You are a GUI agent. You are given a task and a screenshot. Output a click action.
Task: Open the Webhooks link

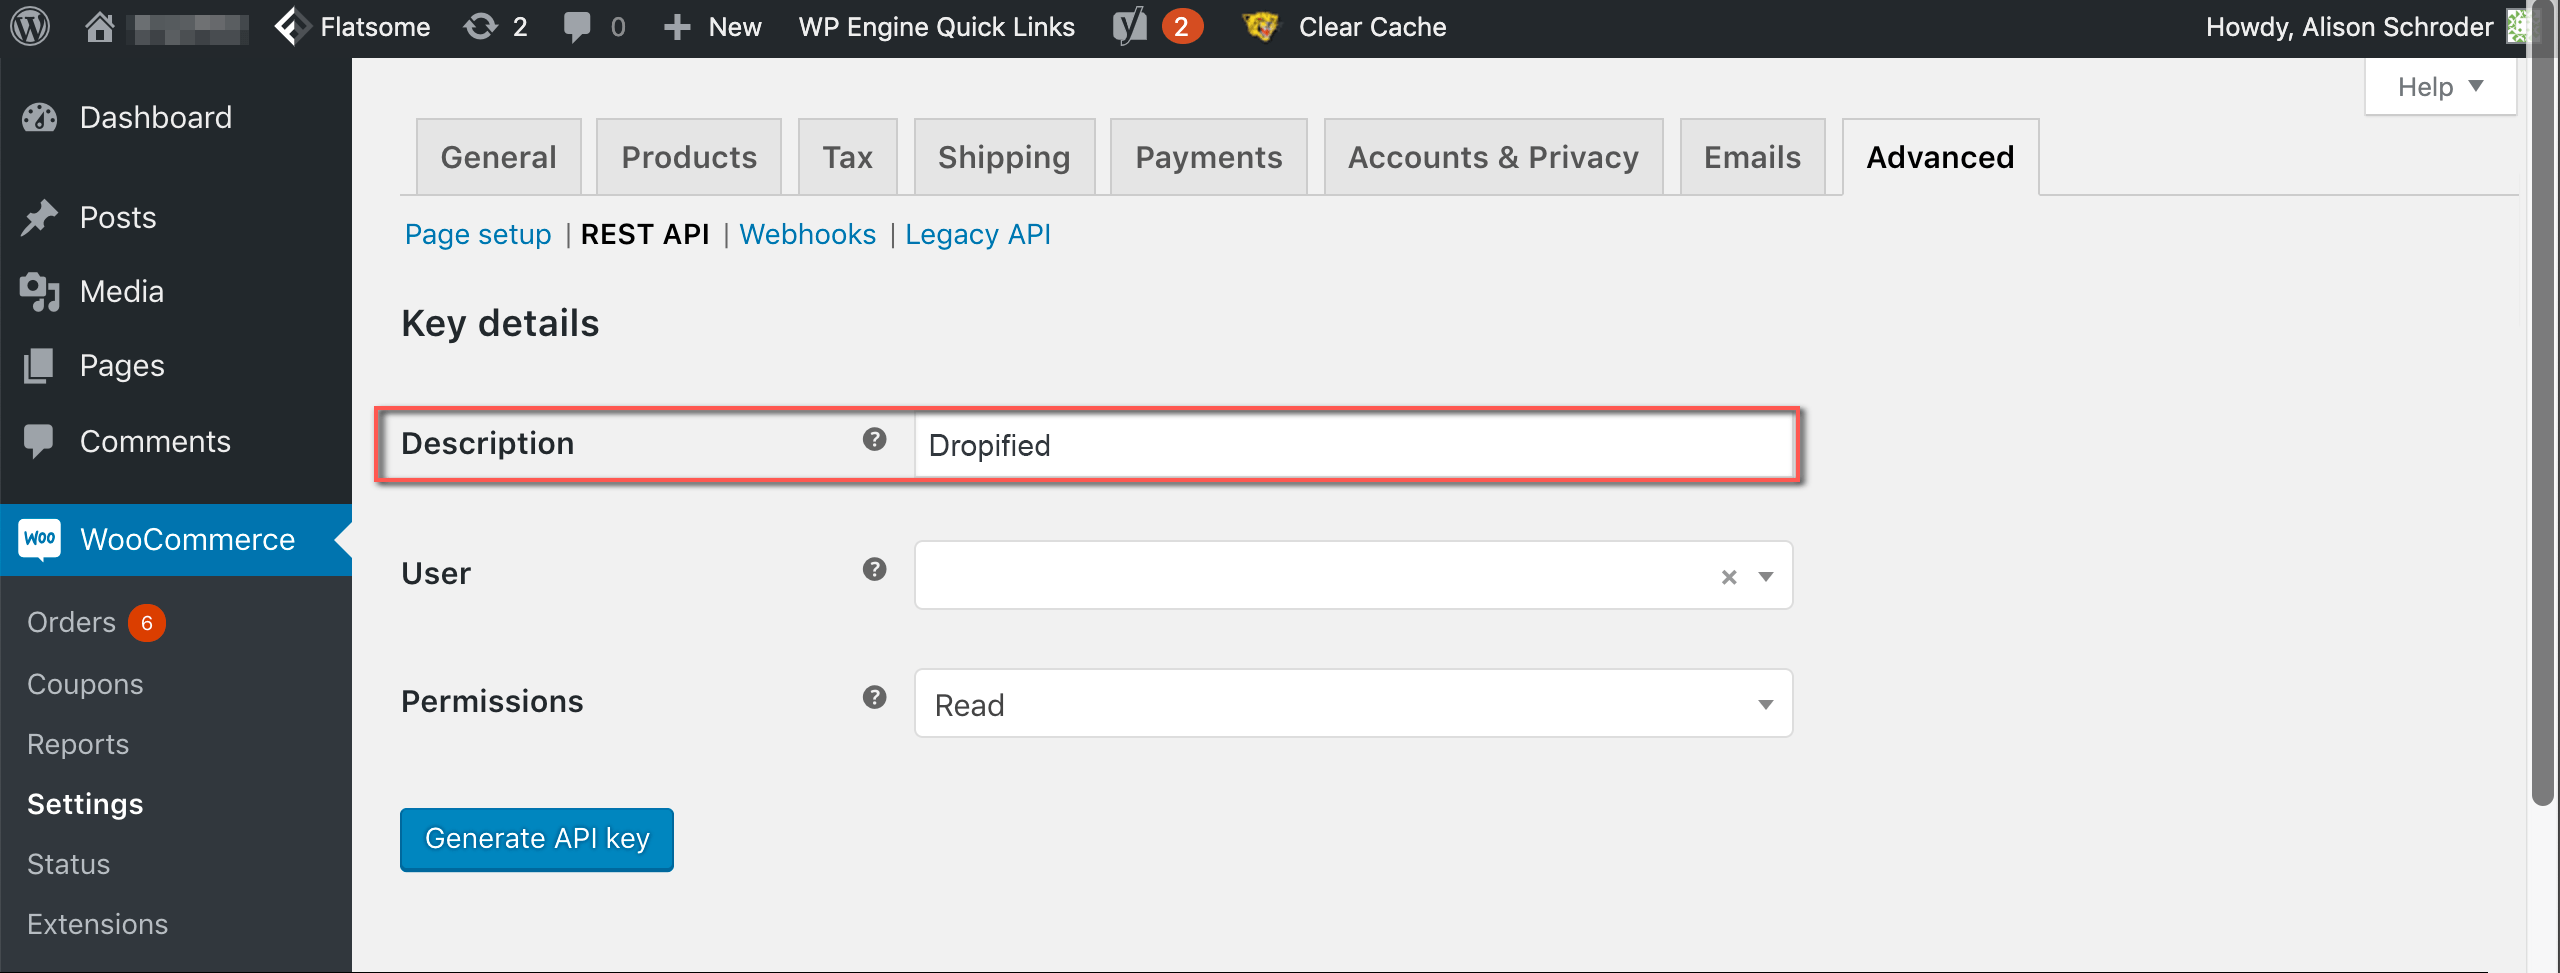(x=808, y=235)
